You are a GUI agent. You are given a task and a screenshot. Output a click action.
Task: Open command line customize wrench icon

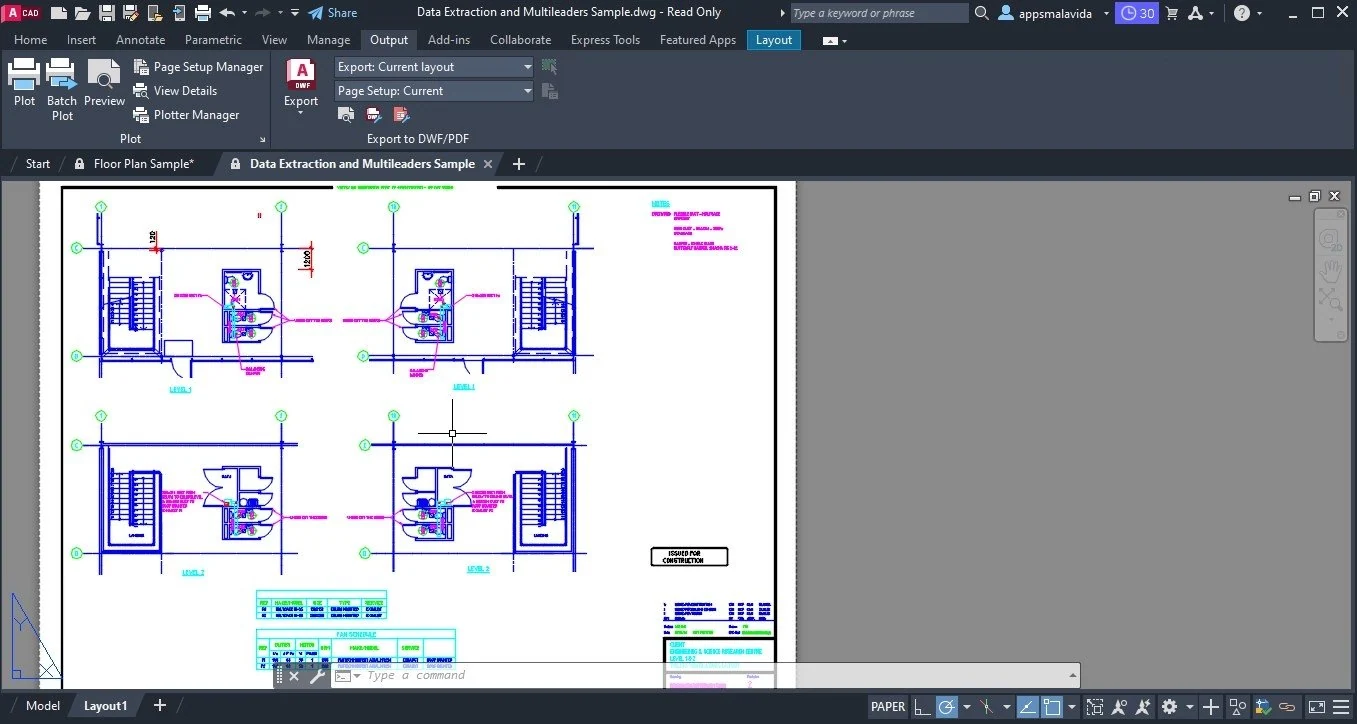[317, 676]
